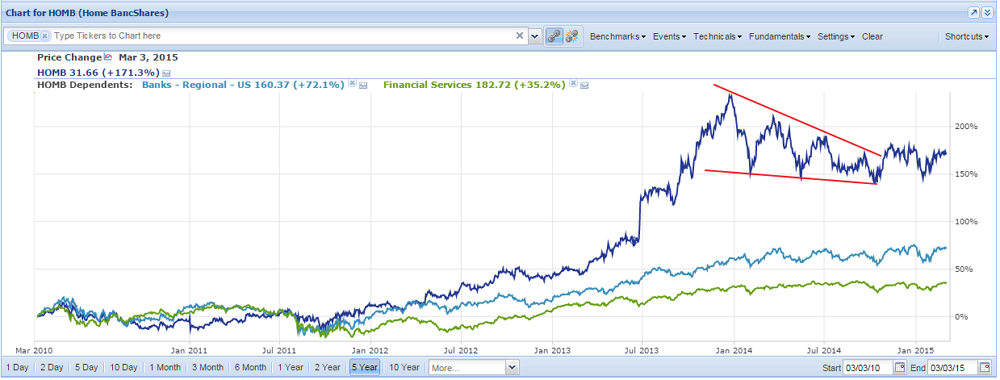Open the Settings menu
The height and width of the screenshot is (380, 1000).
pyautogui.click(x=836, y=36)
